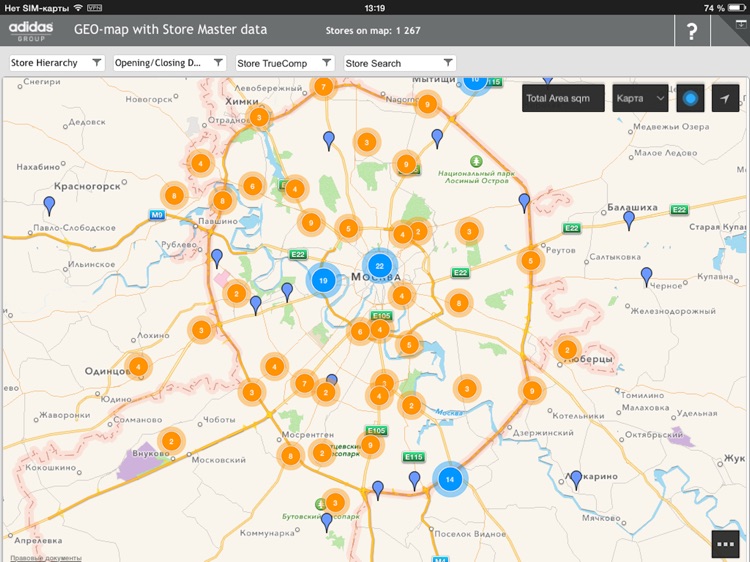Tap orange cluster 4 at Одинцово

(x=138, y=367)
